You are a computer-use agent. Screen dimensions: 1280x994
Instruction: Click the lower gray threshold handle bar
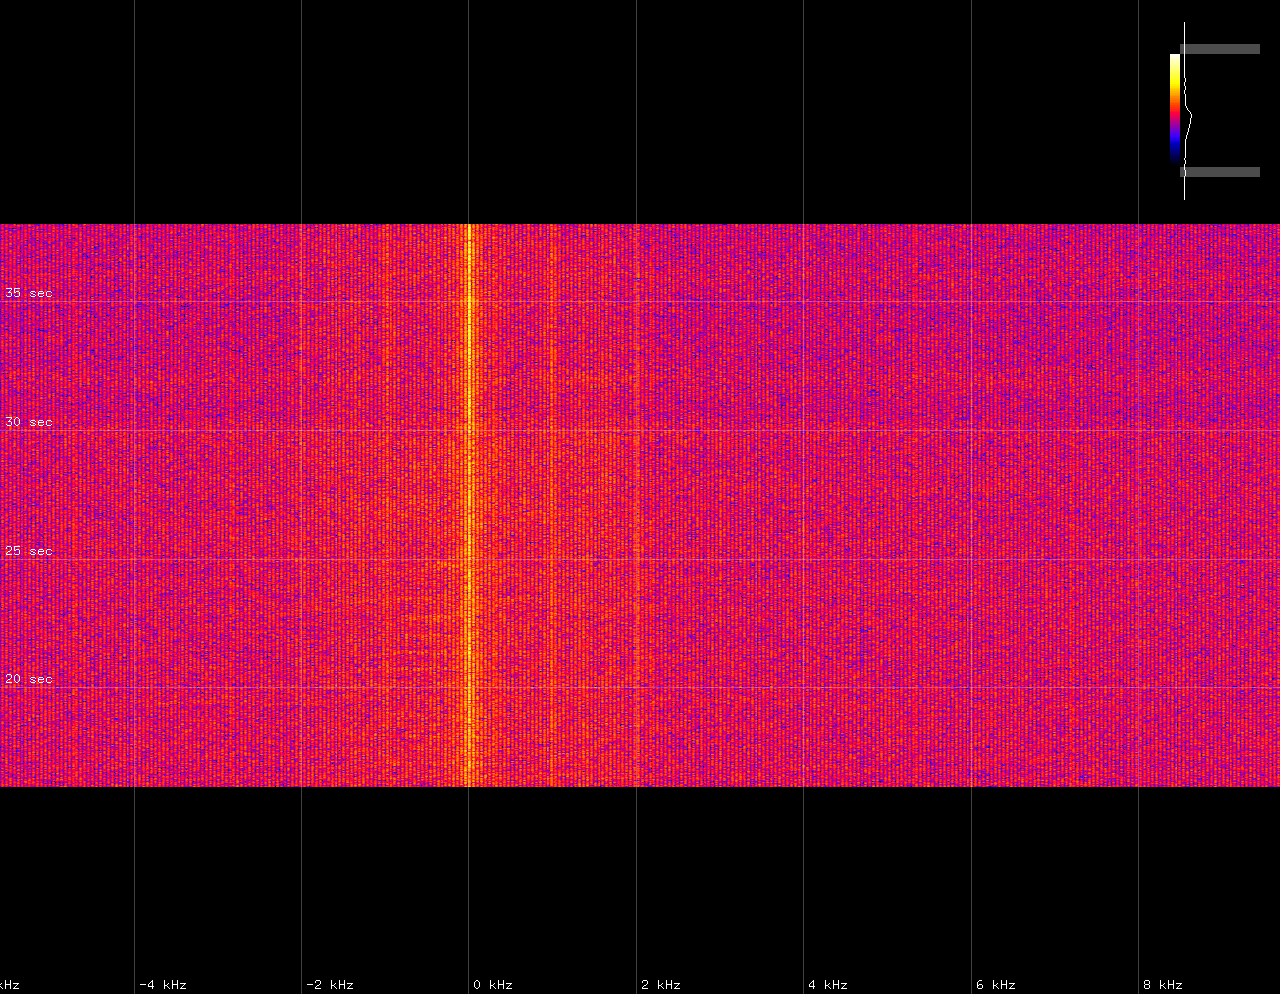point(1219,172)
